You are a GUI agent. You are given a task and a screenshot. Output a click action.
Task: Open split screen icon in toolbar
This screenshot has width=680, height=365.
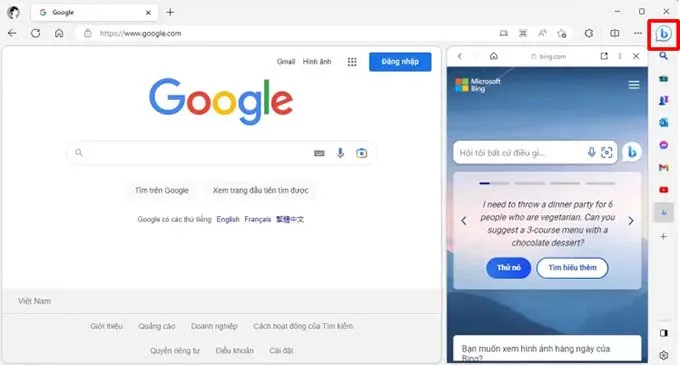615,33
